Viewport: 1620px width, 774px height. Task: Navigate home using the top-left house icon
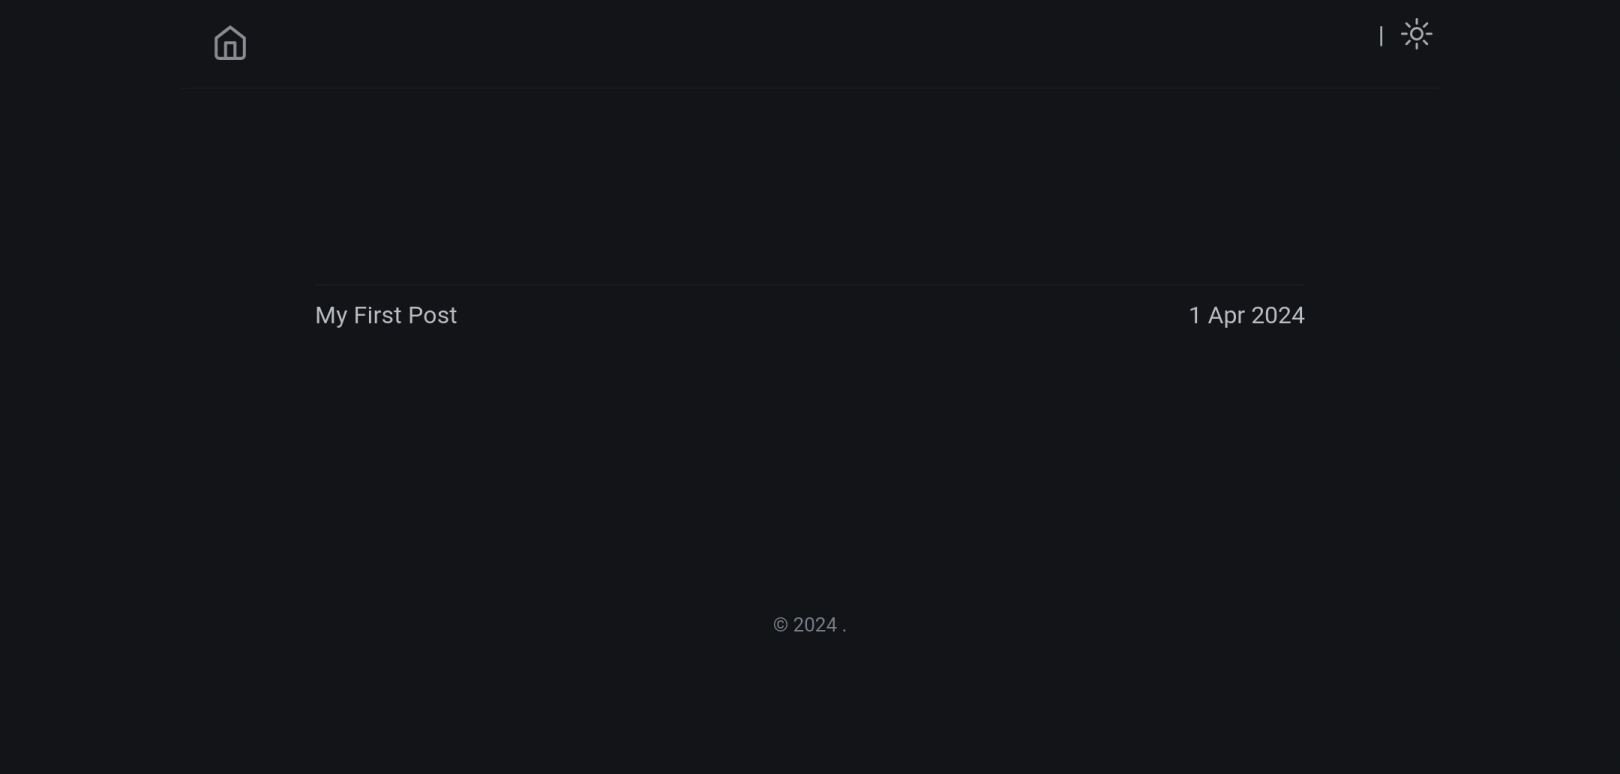coord(230,43)
